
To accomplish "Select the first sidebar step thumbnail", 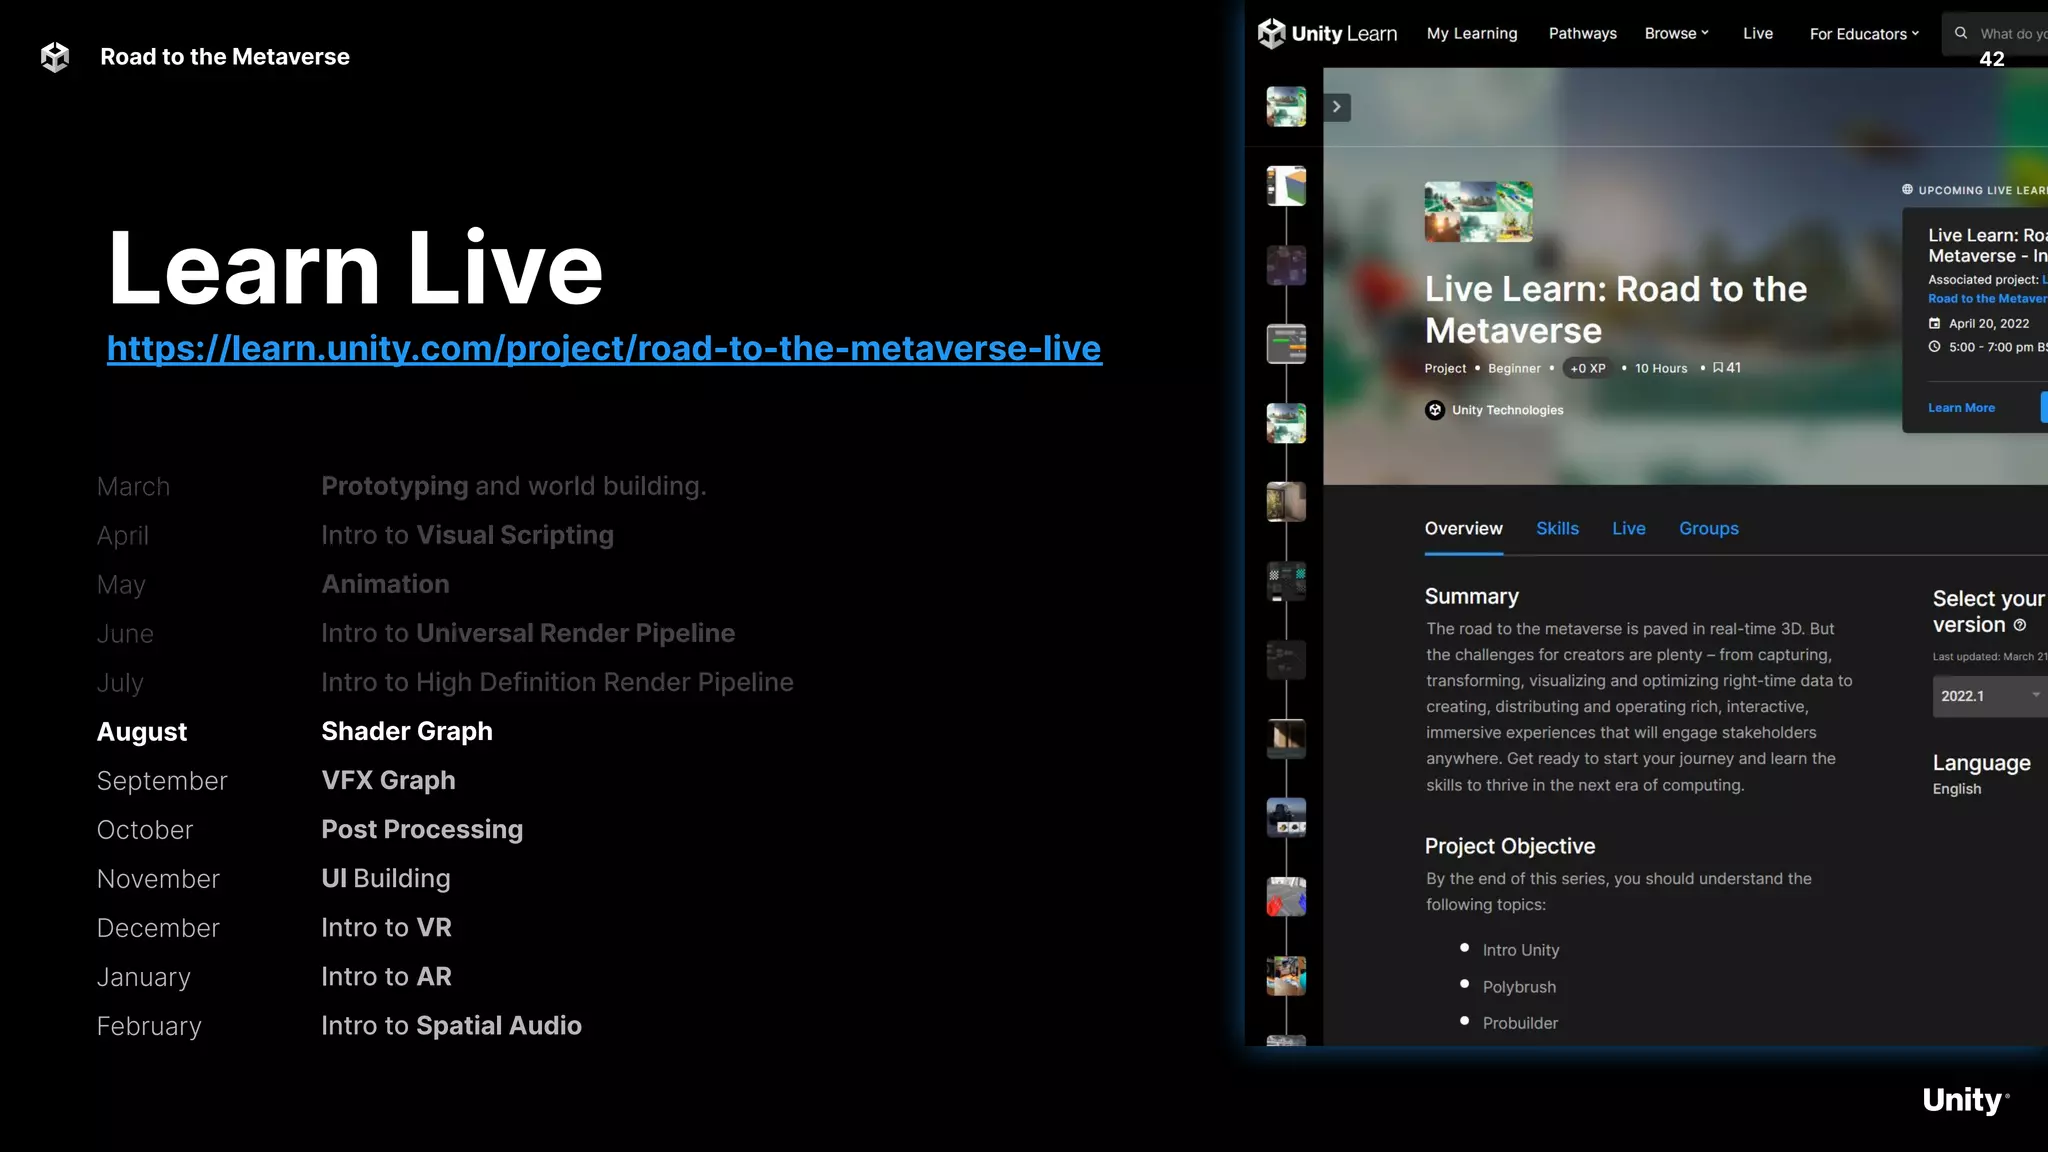I will coord(1286,107).
